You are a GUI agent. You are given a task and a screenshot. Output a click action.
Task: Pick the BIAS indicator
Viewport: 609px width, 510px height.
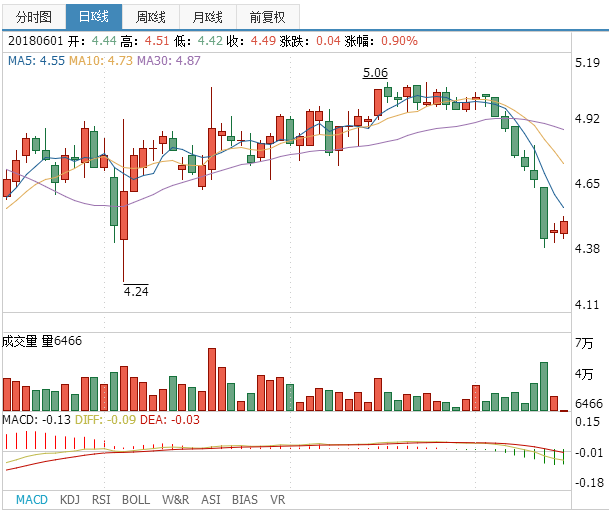245,500
